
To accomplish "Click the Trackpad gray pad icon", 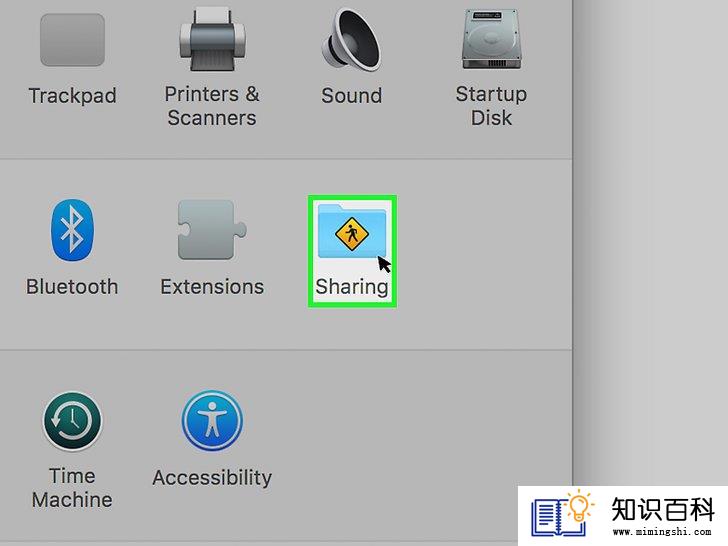I will 72,40.
